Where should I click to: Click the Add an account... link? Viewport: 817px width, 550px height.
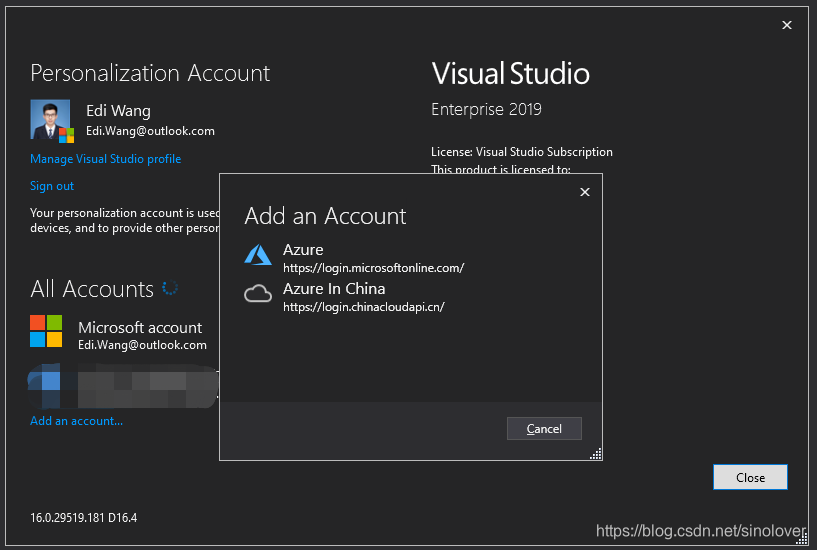pos(77,421)
